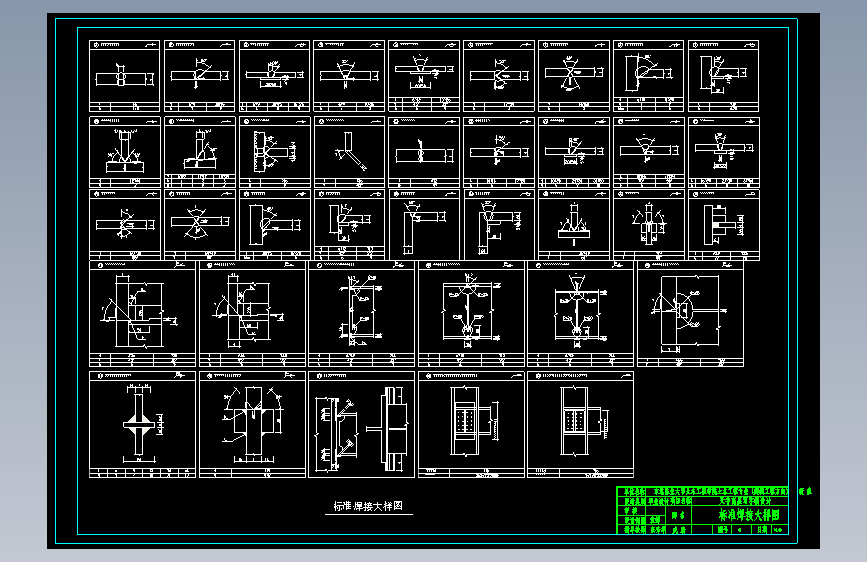The height and width of the screenshot is (562, 867).
Task: Select the inclined branch plate weld detail
Action: 349,152
